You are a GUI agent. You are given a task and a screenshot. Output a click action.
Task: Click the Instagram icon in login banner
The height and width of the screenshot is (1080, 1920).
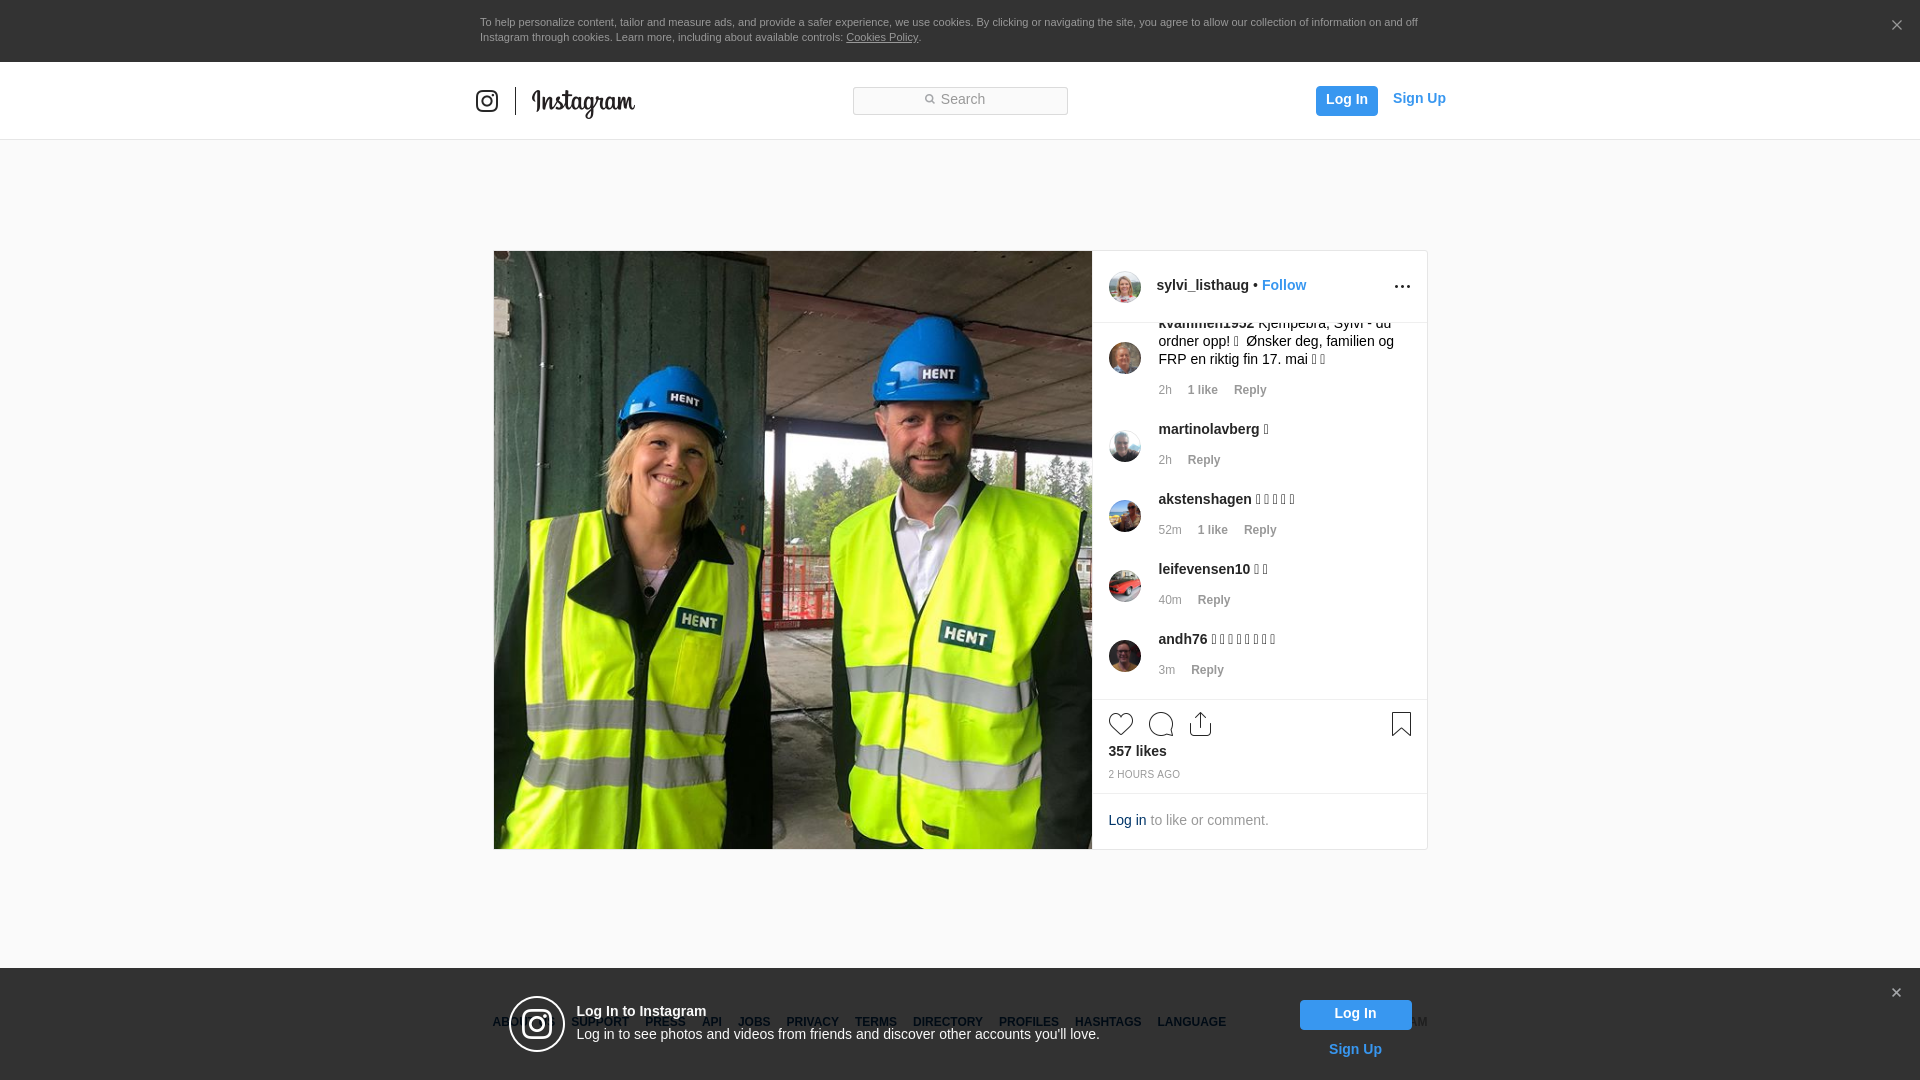537,1024
